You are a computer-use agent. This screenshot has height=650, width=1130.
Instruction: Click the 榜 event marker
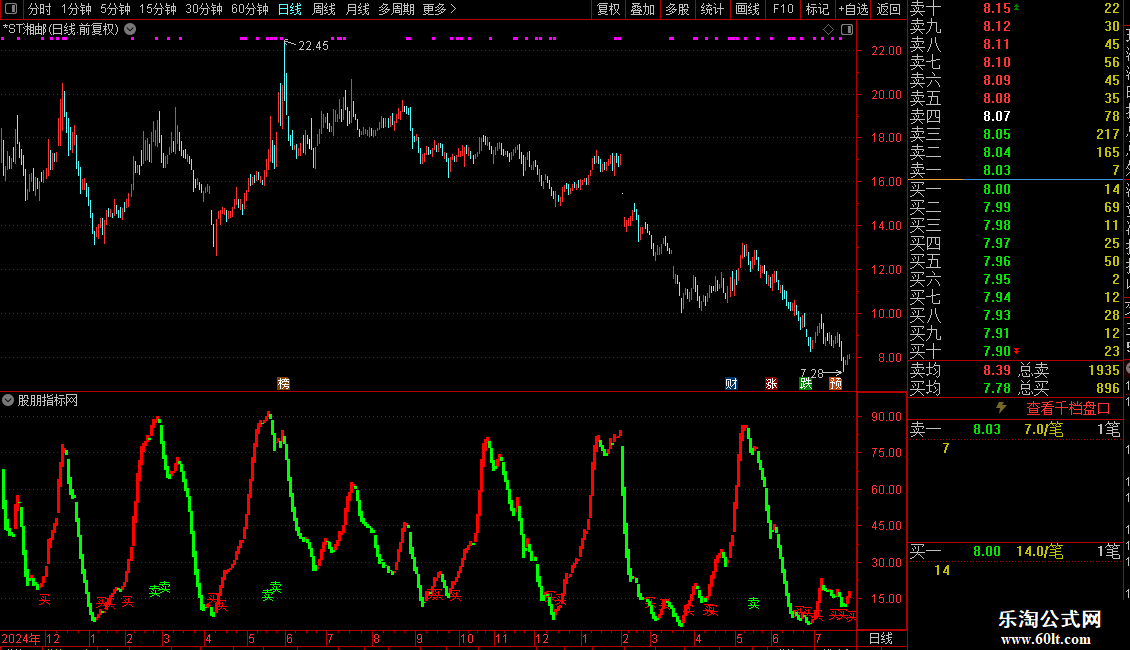point(284,383)
